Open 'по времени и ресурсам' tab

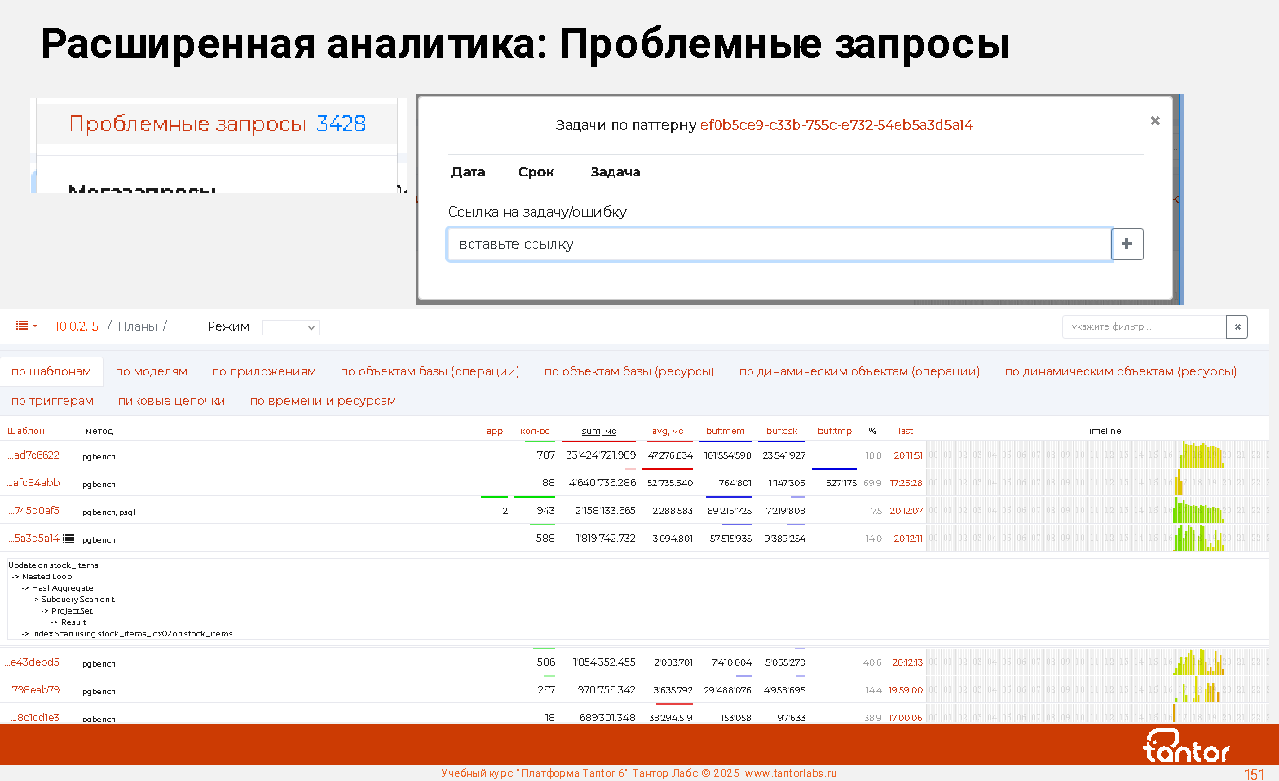pos(323,401)
